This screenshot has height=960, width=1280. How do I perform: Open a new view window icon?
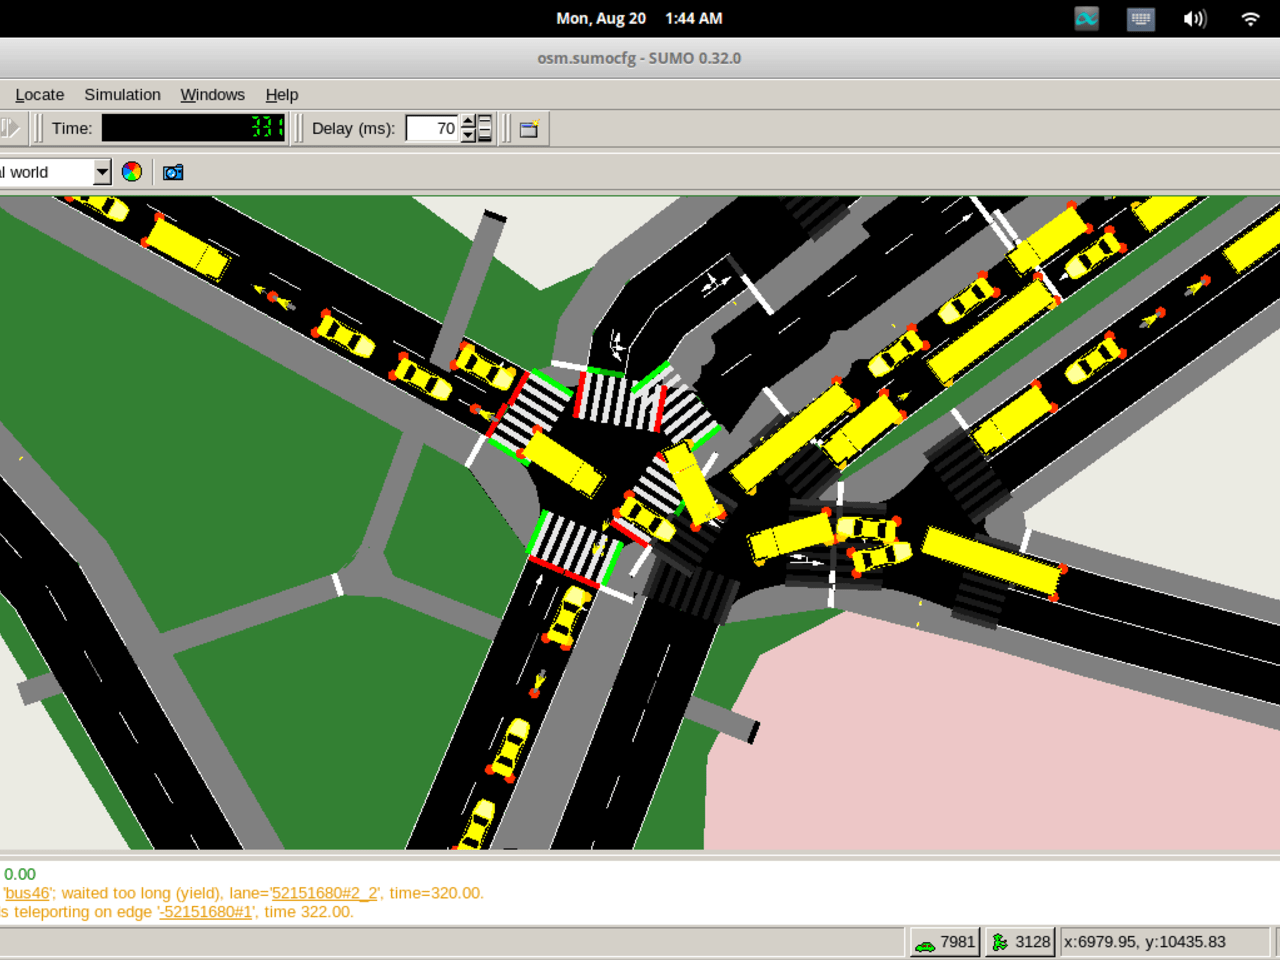click(x=529, y=128)
